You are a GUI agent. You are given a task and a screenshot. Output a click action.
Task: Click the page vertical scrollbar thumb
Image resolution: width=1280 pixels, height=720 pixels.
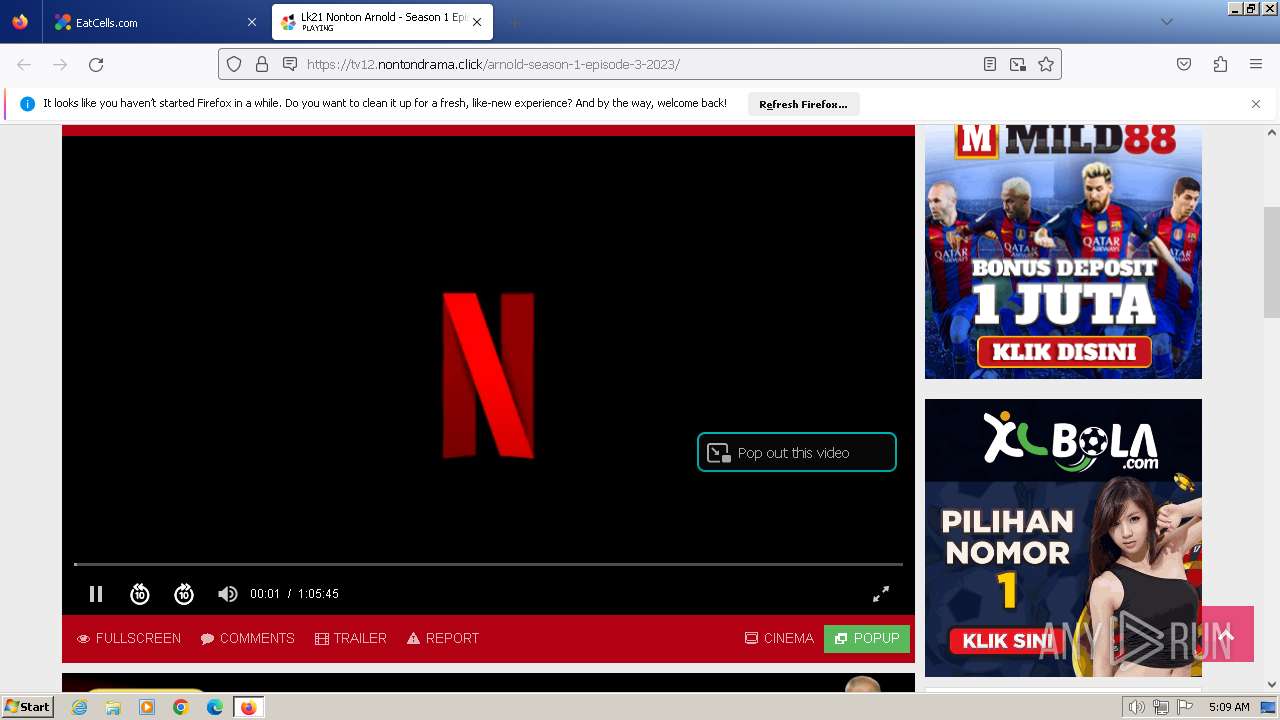click(1272, 262)
